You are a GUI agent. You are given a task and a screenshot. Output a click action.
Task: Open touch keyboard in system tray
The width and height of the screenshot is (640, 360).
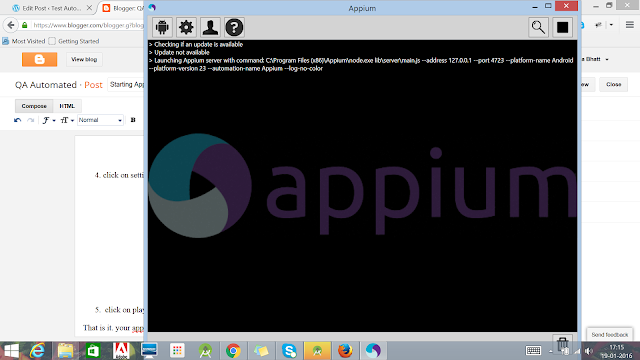533,350
